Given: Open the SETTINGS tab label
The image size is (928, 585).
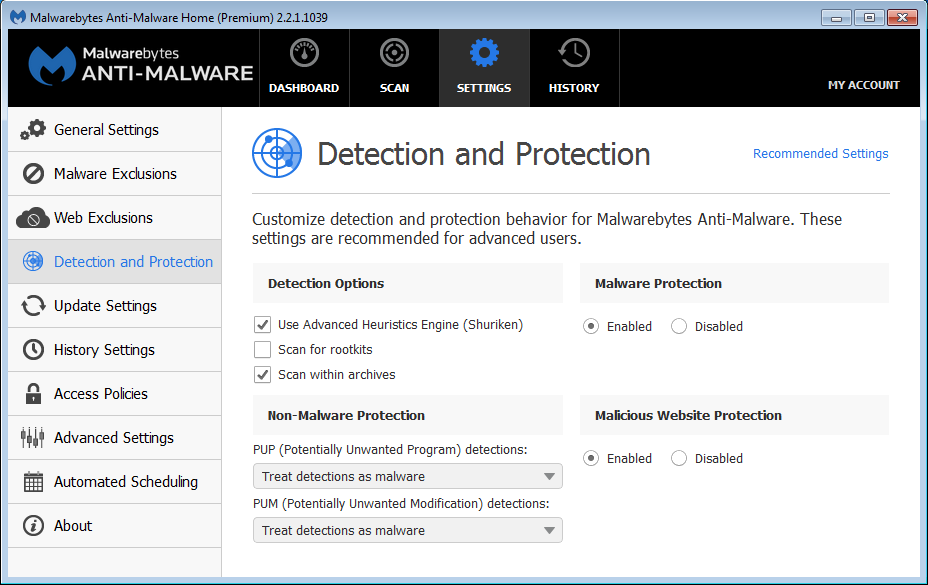Looking at the screenshot, I should coord(484,88).
